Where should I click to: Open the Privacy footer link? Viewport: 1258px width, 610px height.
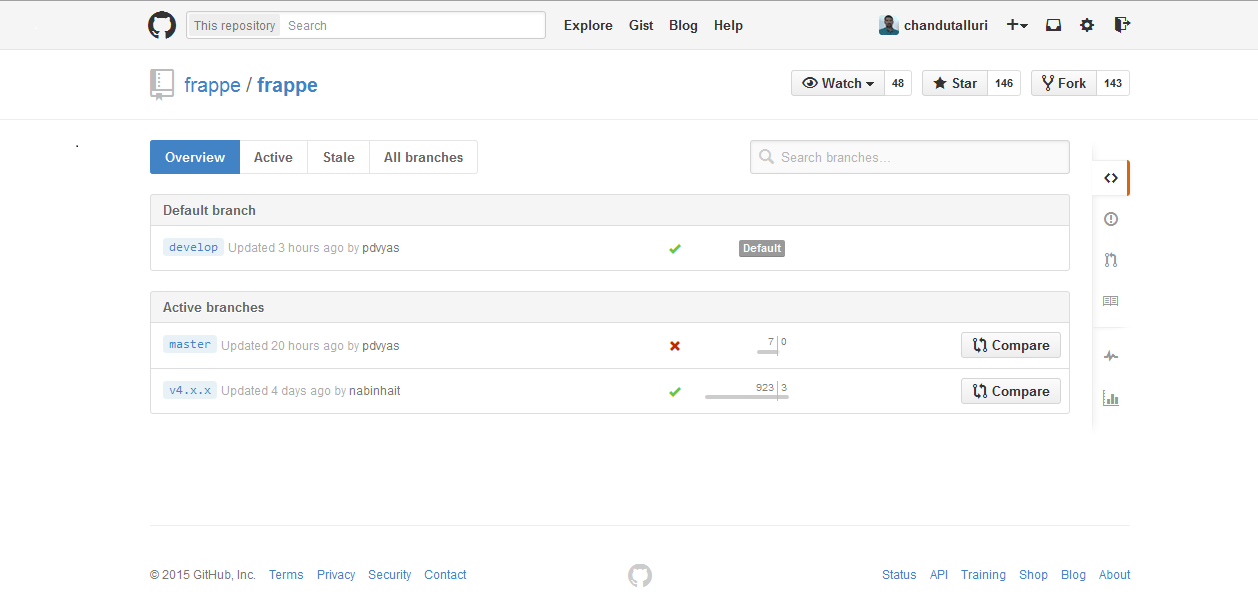click(x=336, y=575)
